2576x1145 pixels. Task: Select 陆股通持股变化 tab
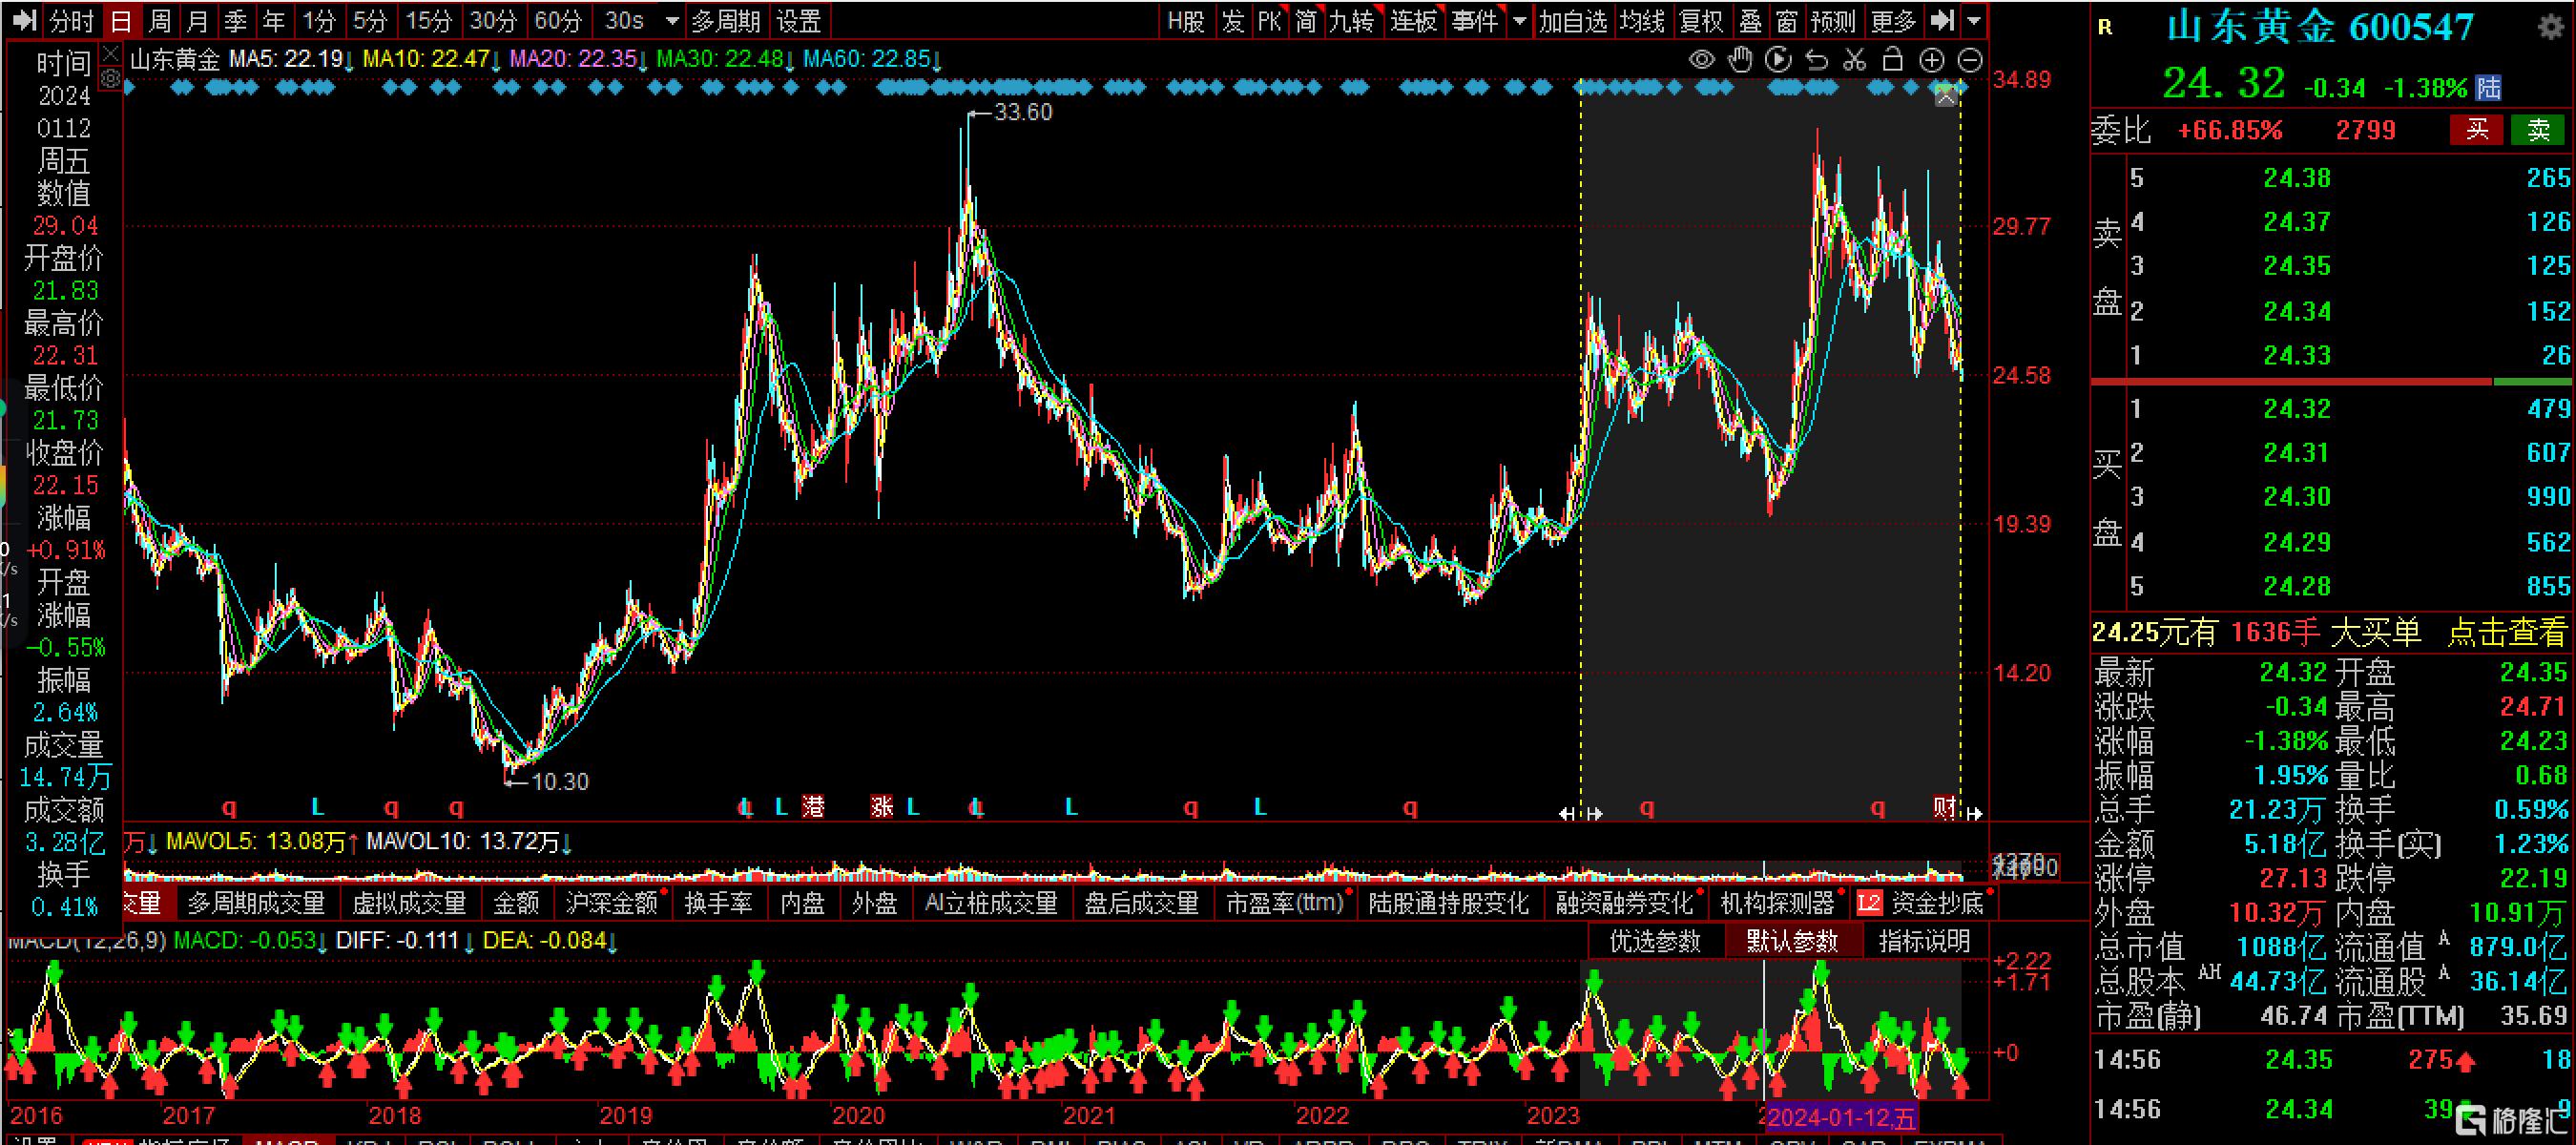(x=1448, y=903)
